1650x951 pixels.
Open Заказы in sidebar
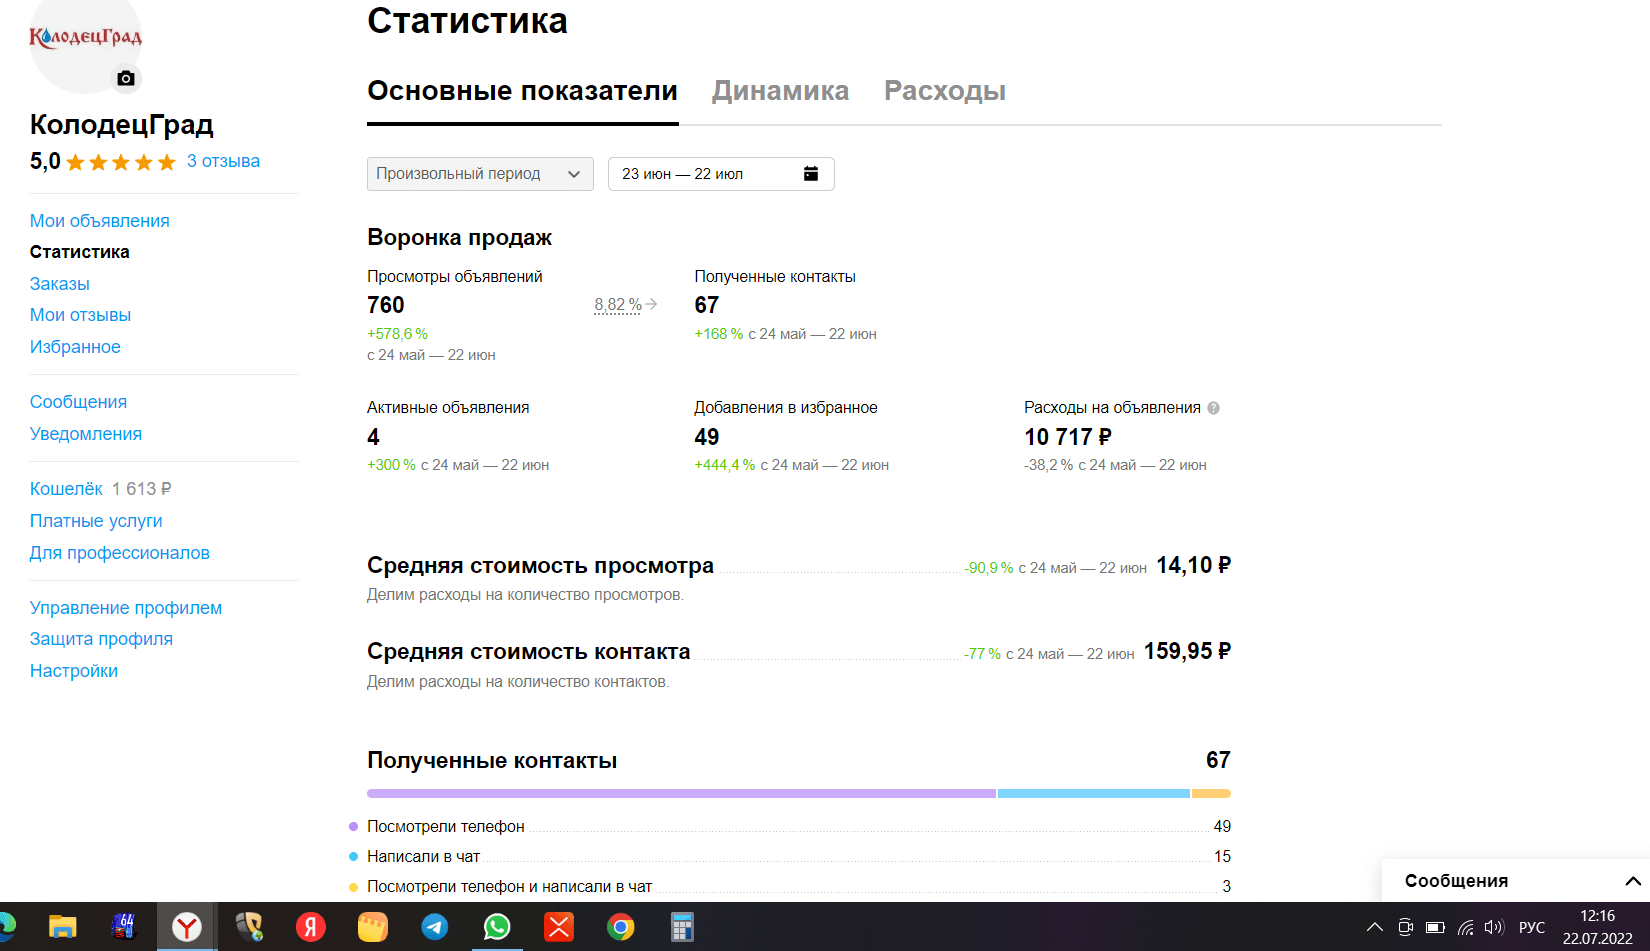[x=60, y=284]
